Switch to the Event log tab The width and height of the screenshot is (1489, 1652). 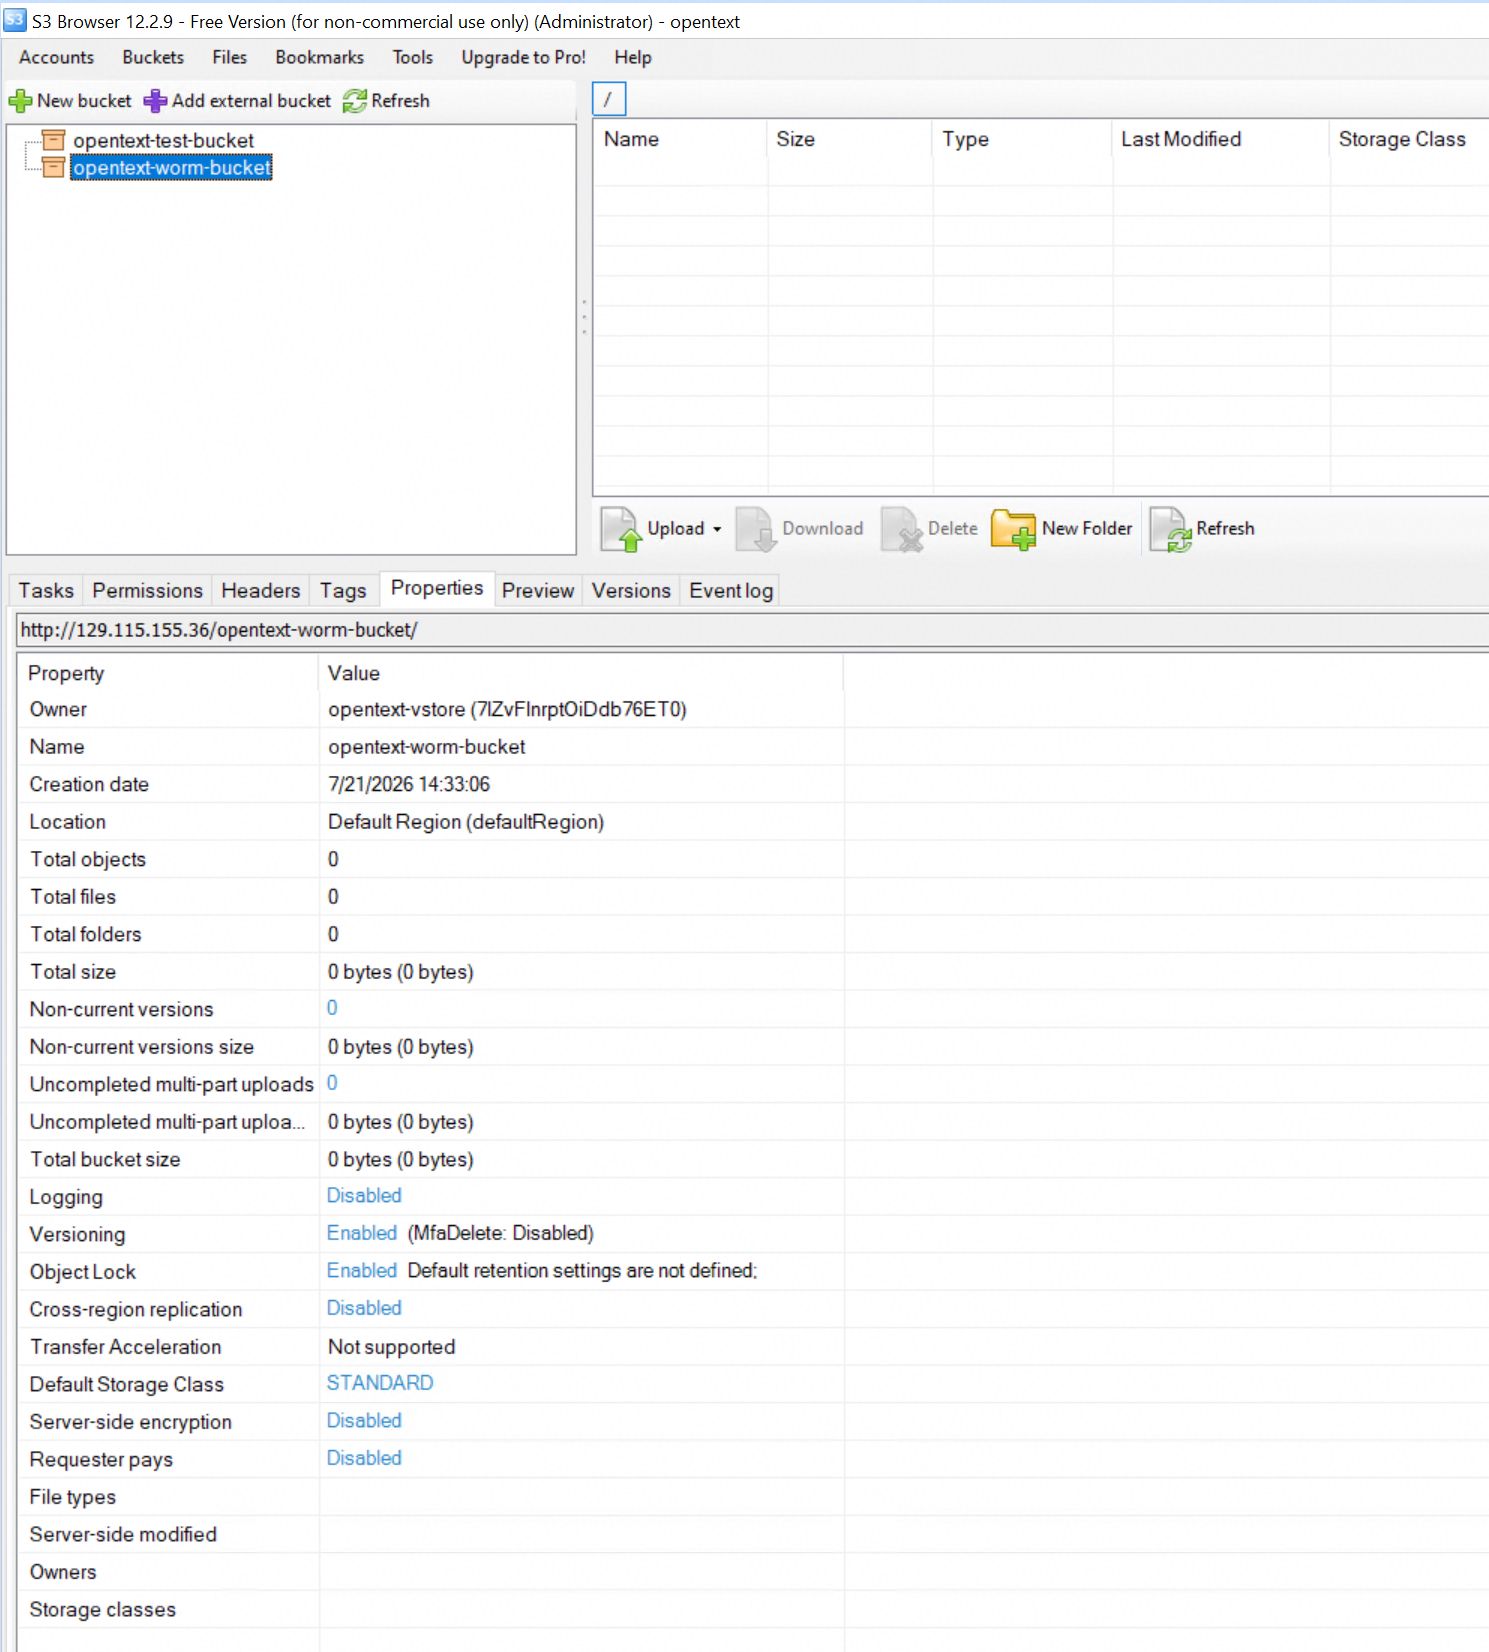click(x=731, y=591)
